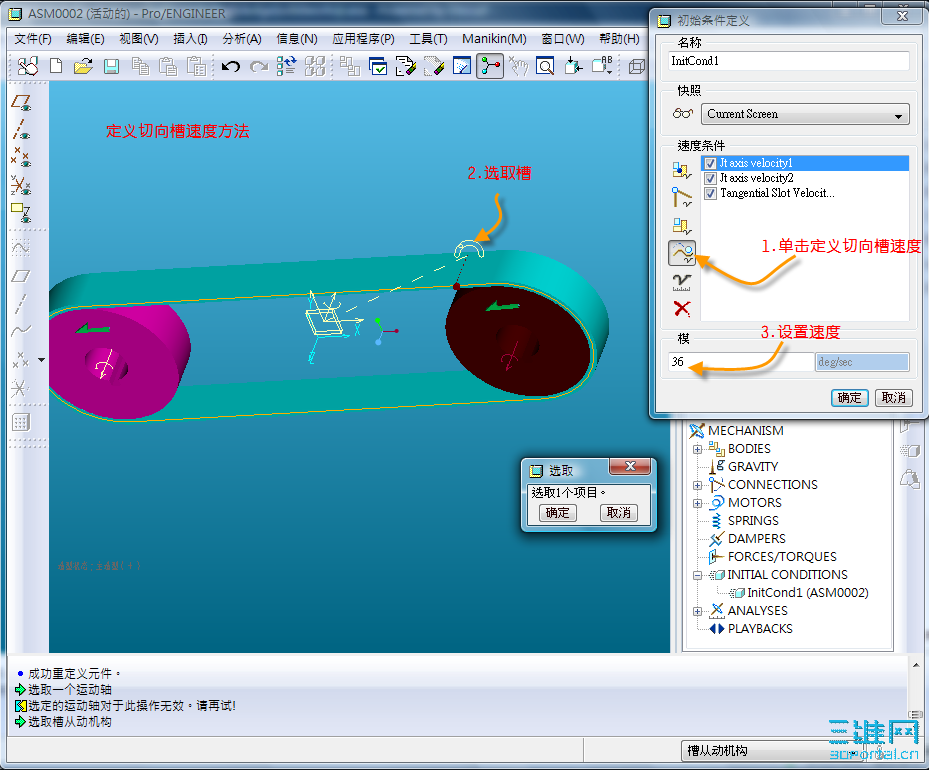Click the Open folder icon
The width and height of the screenshot is (929, 770).
(83, 66)
